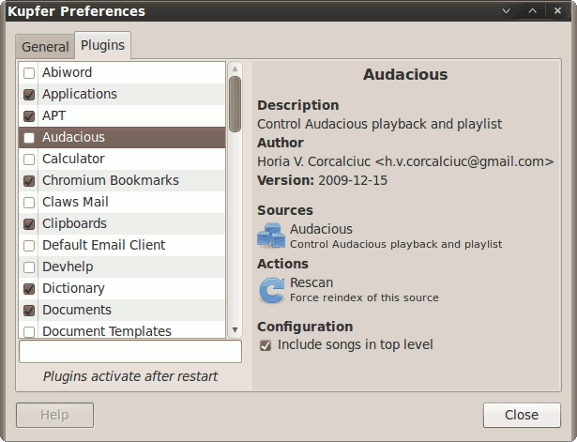Select the Plugins tab
577x442 pixels.
click(103, 45)
